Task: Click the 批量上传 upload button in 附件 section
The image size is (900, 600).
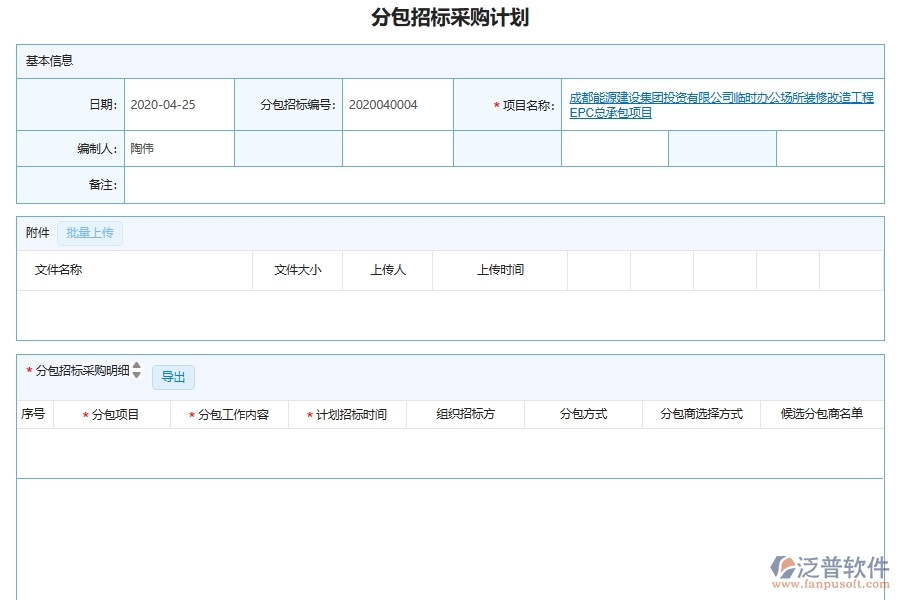Action: [x=90, y=232]
